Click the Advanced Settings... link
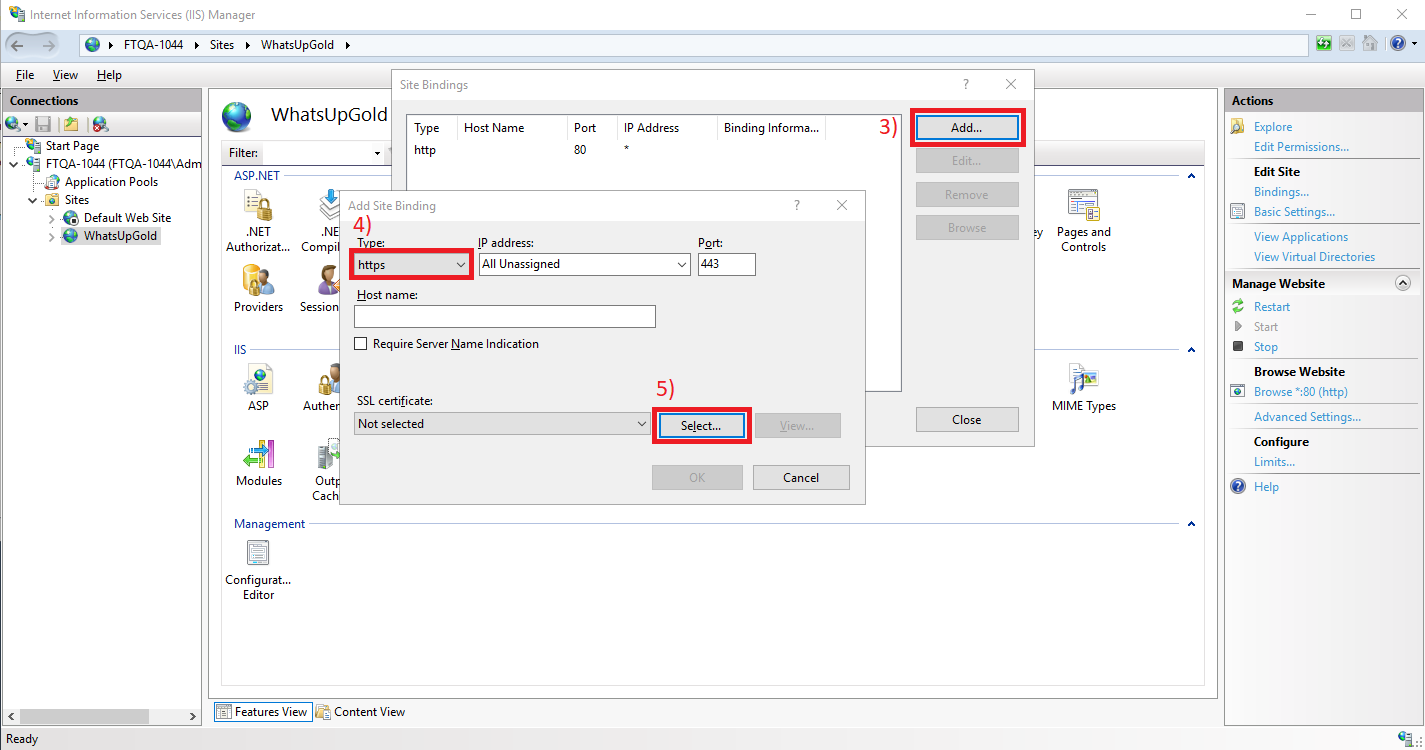The height and width of the screenshot is (750, 1425). tap(1307, 417)
